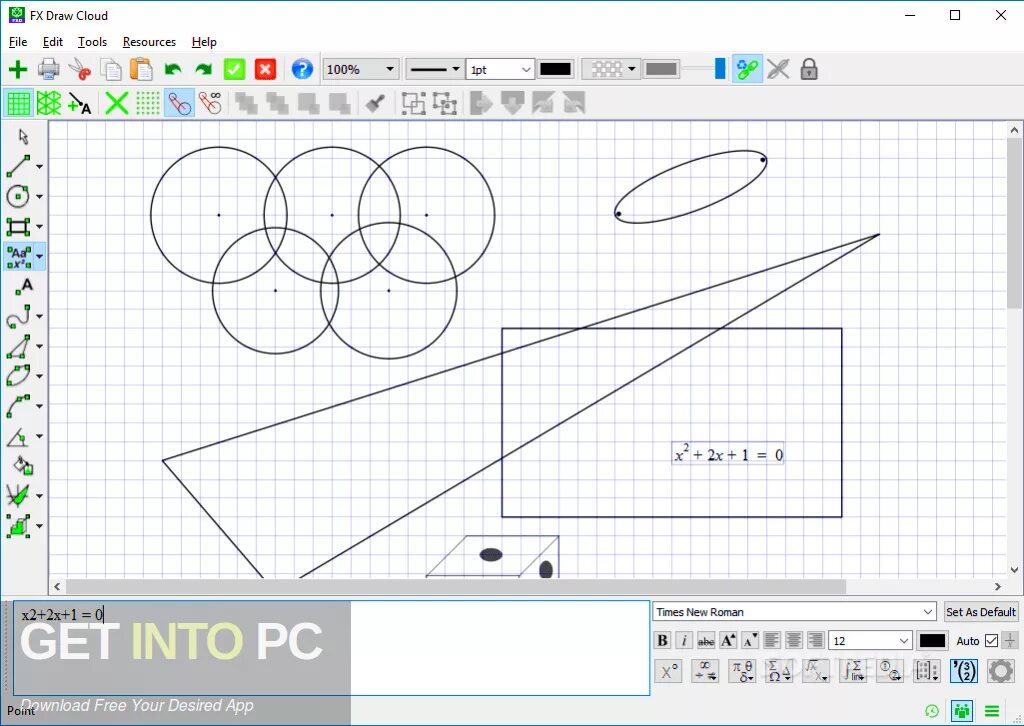The width and height of the screenshot is (1024, 726).
Task: Click the green X axes icon
Action: (x=117, y=103)
